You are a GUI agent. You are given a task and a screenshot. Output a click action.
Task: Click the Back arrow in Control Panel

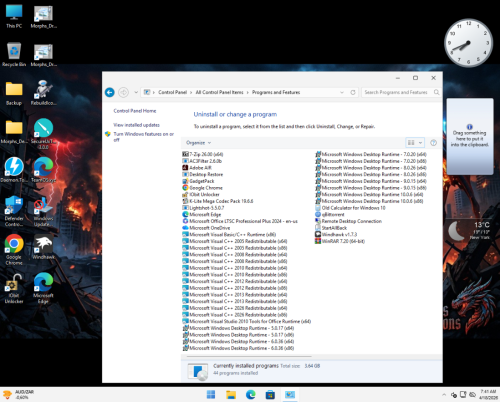click(110, 92)
